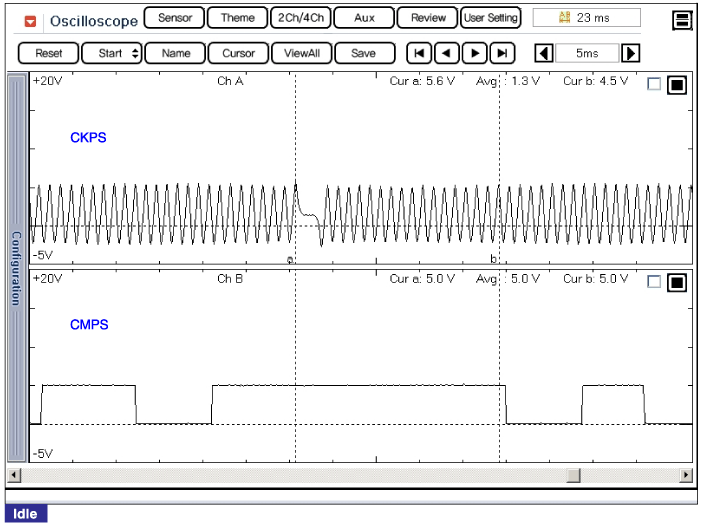Step back one frame with left arrow
Image resolution: width=701 pixels, height=527 pixels.
click(447, 53)
